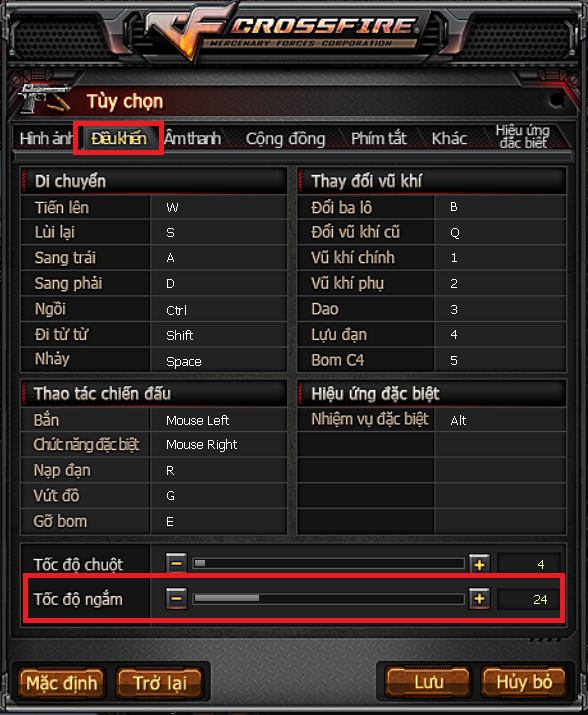The image size is (588, 715).
Task: Decrease aim speed (Tốc độ ngắm) minus button
Action: pyautogui.click(x=177, y=598)
